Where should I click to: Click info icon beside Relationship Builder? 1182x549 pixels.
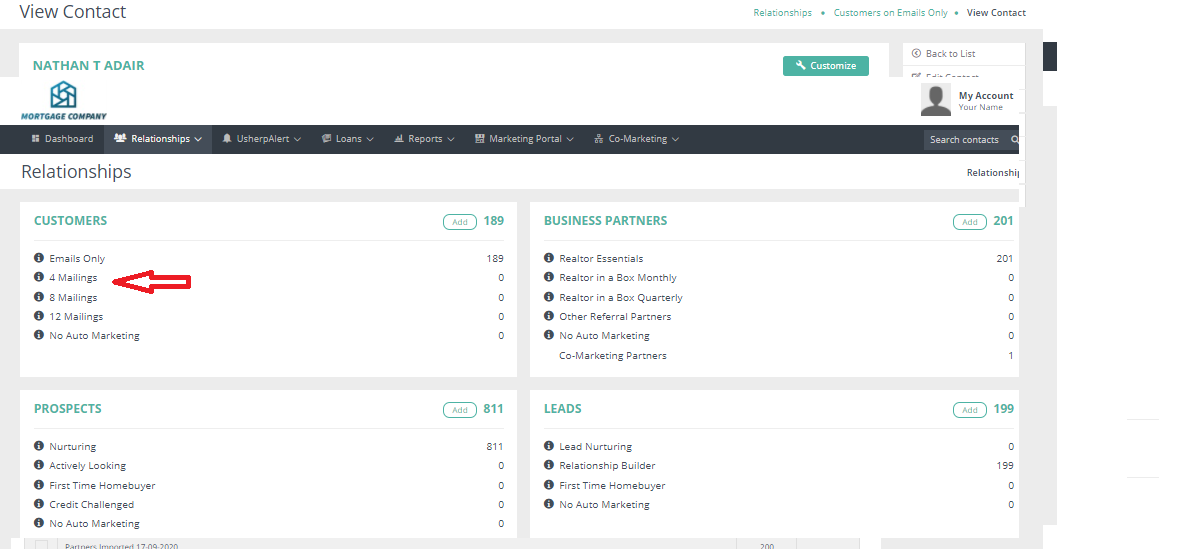coord(549,465)
